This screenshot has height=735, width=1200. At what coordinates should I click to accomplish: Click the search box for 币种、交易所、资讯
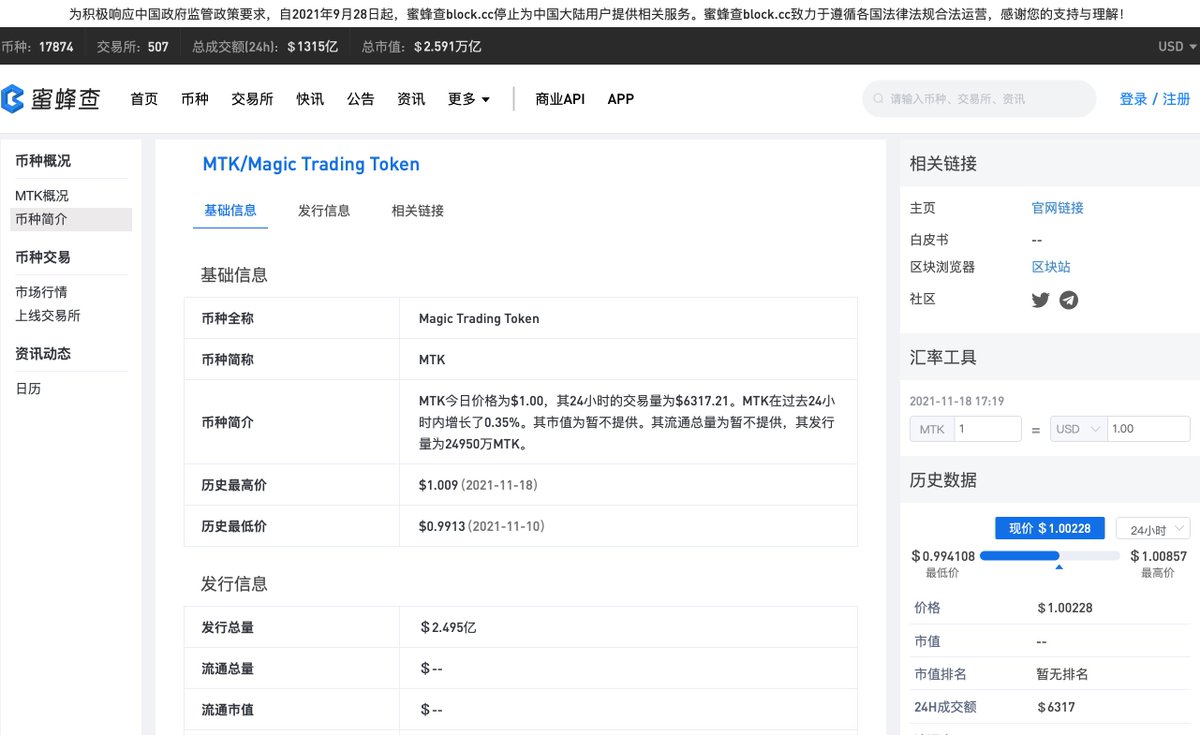pyautogui.click(x=979, y=99)
